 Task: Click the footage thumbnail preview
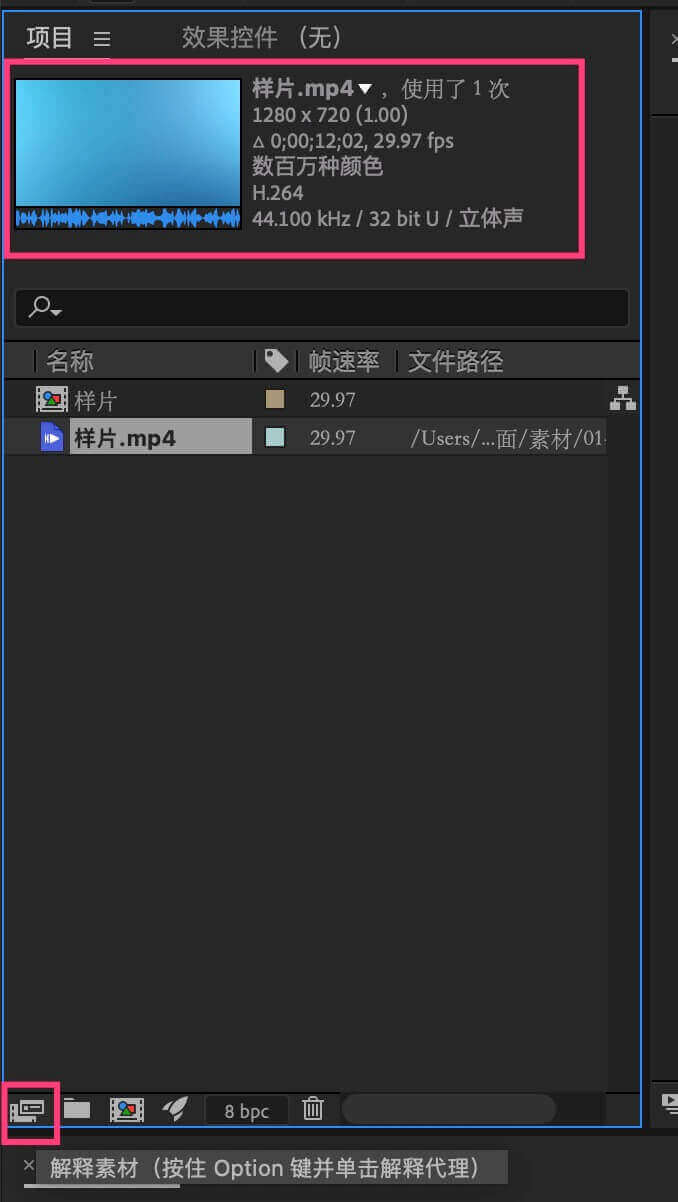point(128,154)
